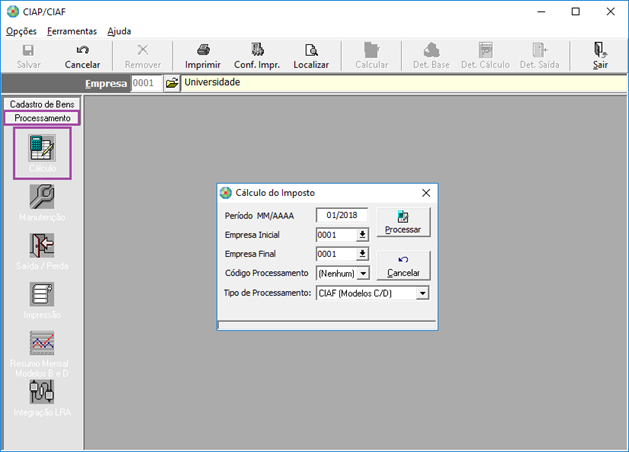Click the progress bar in dialog
The width and height of the screenshot is (629, 452).
(x=327, y=325)
